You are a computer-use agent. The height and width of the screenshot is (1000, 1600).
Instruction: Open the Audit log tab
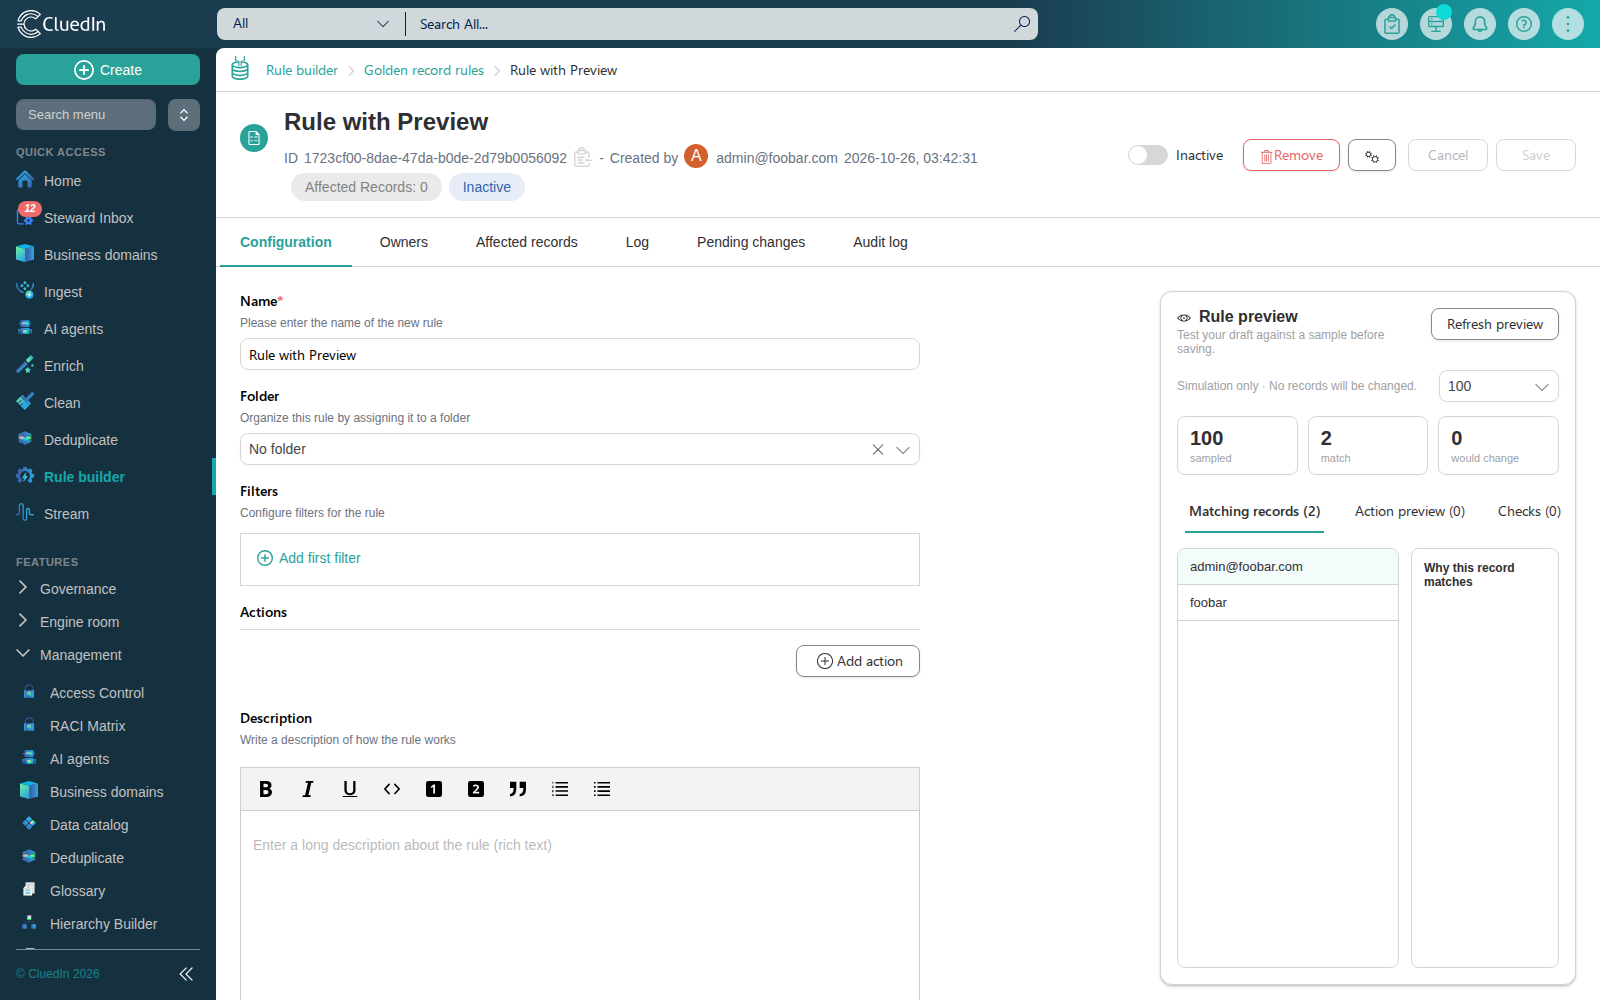pos(880,242)
